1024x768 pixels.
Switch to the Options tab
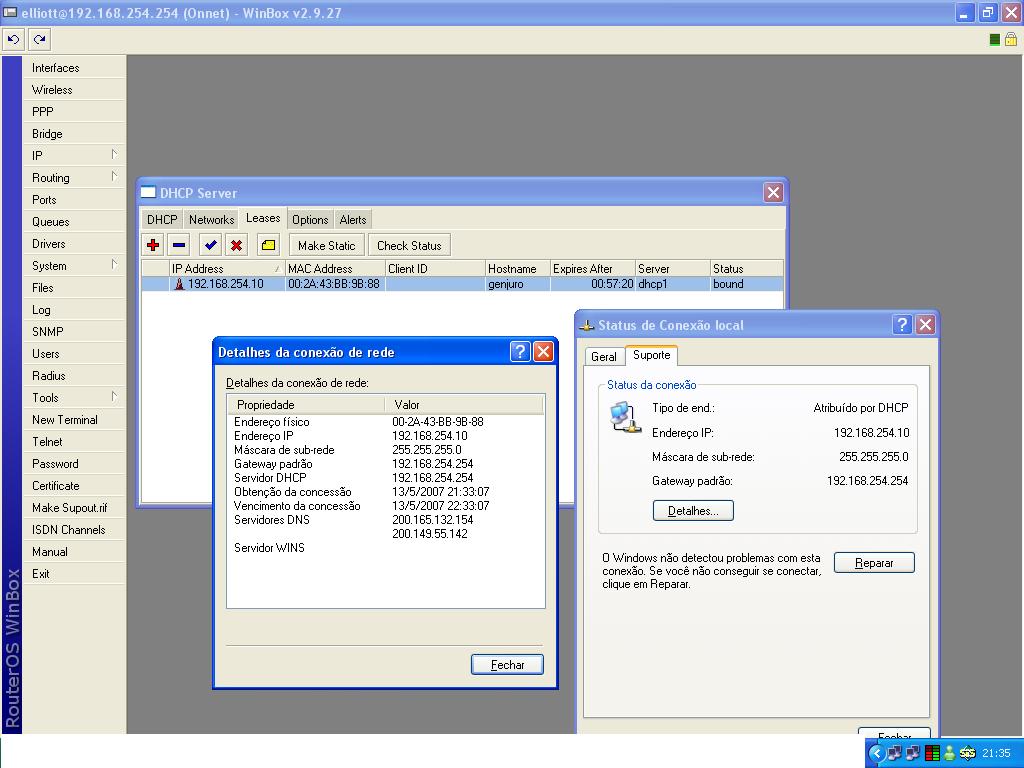click(x=310, y=220)
